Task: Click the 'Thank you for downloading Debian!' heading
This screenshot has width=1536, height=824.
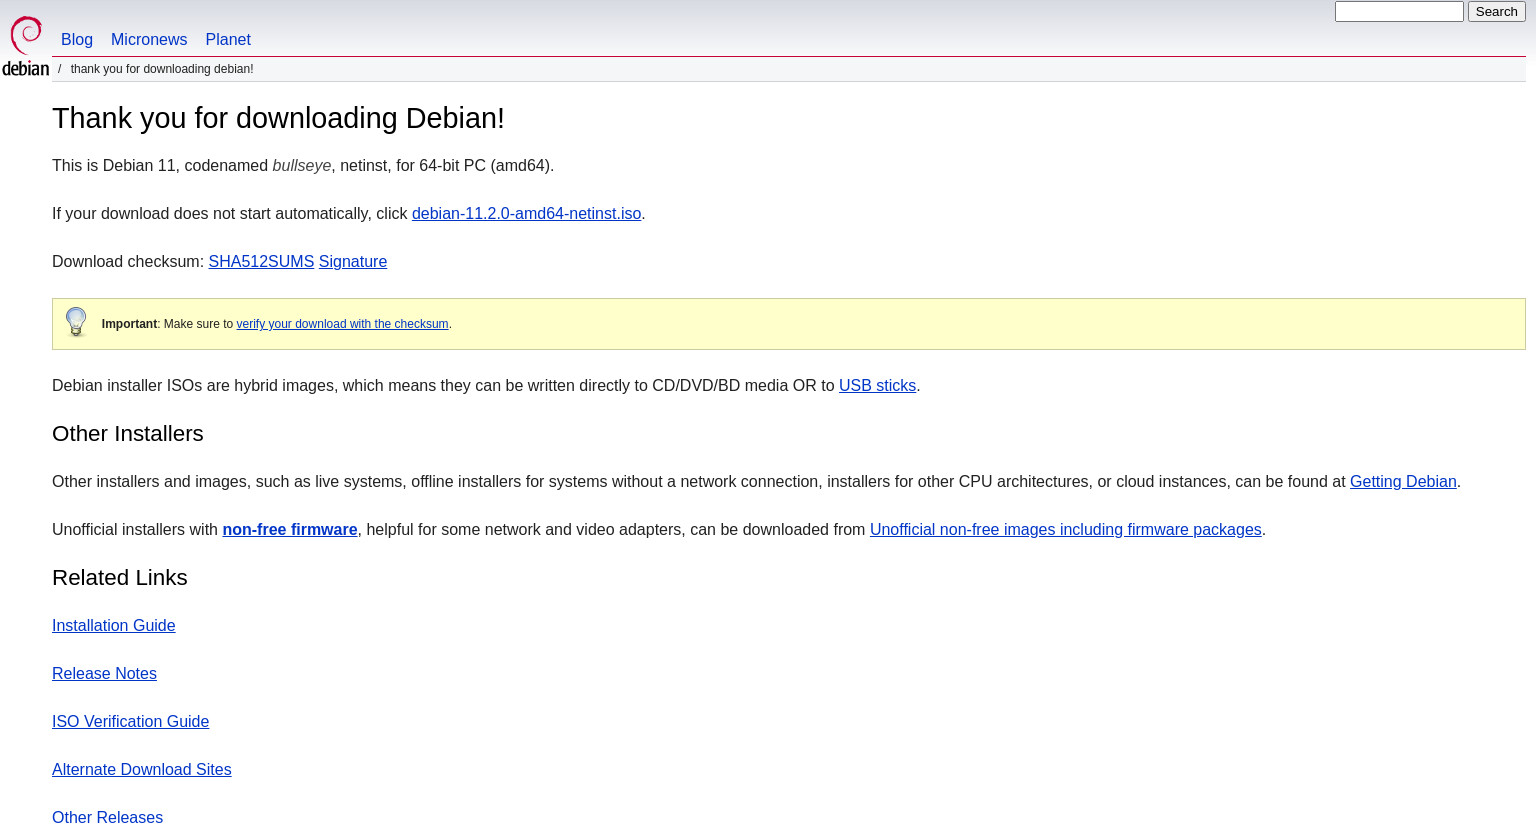Action: (x=278, y=118)
